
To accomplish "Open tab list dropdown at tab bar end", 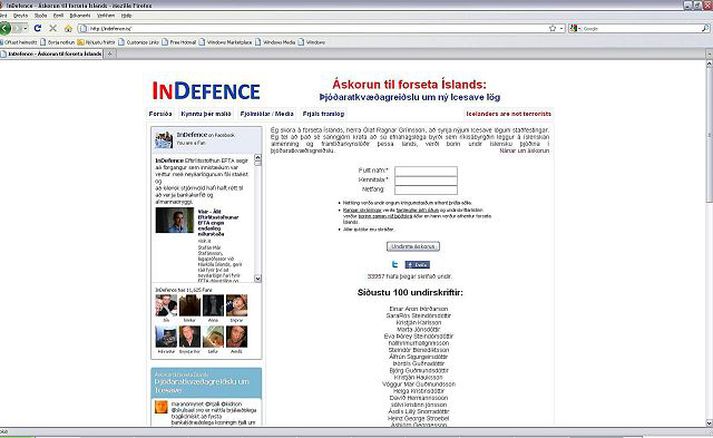I will pyautogui.click(x=709, y=54).
